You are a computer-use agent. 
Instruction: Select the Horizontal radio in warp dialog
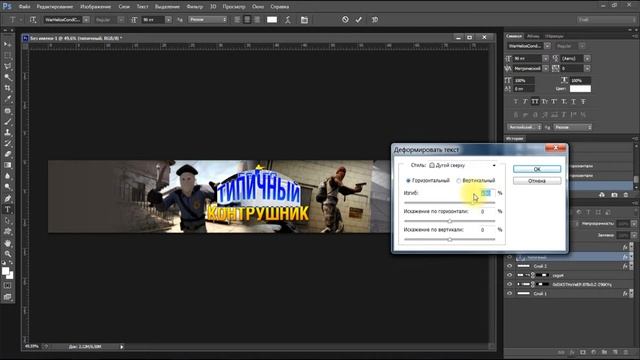[x=408, y=180]
